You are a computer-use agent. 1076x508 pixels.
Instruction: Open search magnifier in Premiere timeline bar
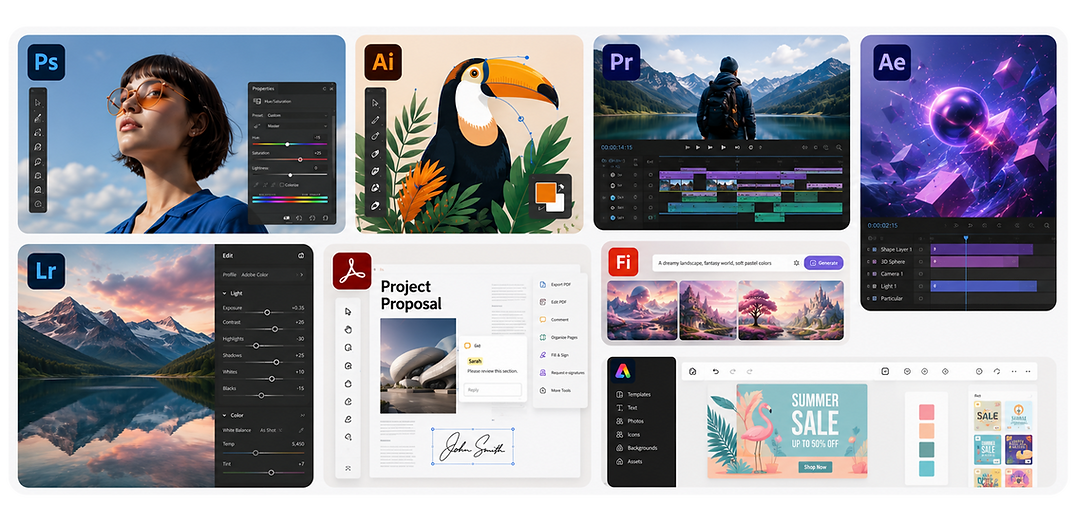tap(839, 147)
